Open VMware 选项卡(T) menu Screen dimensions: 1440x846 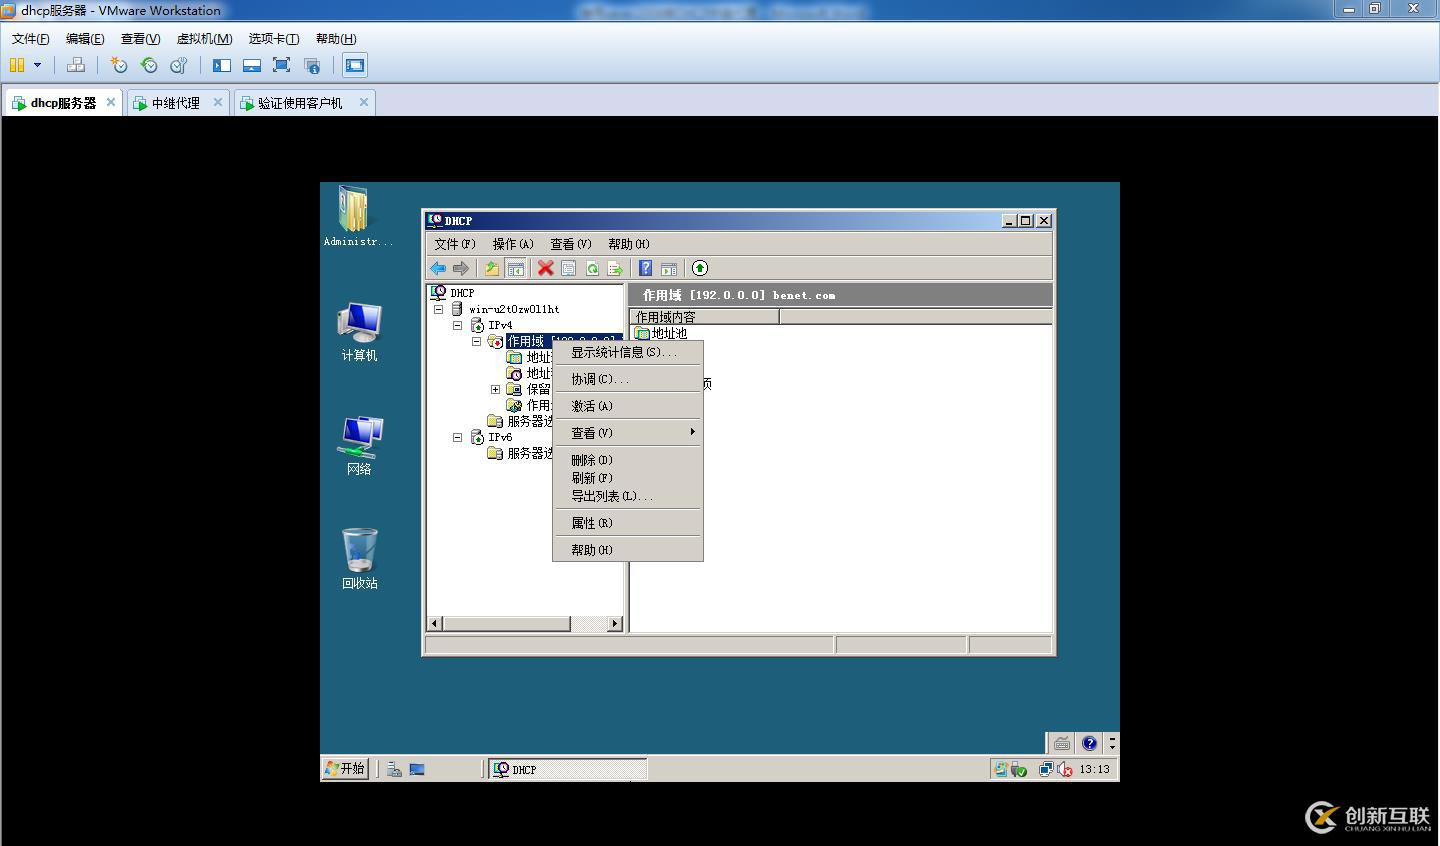(274, 39)
